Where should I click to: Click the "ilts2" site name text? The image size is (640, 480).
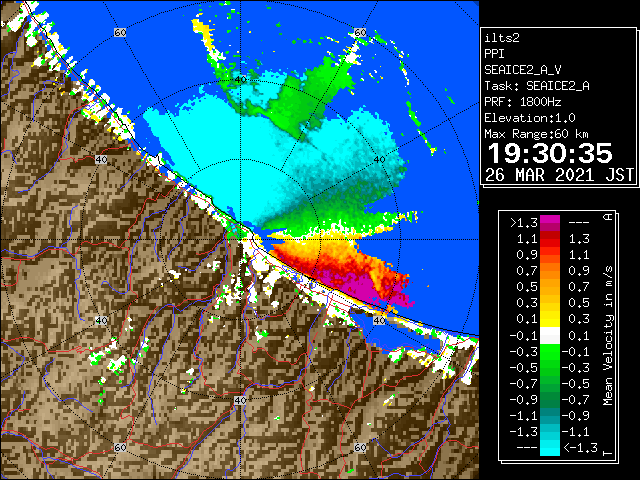point(502,38)
